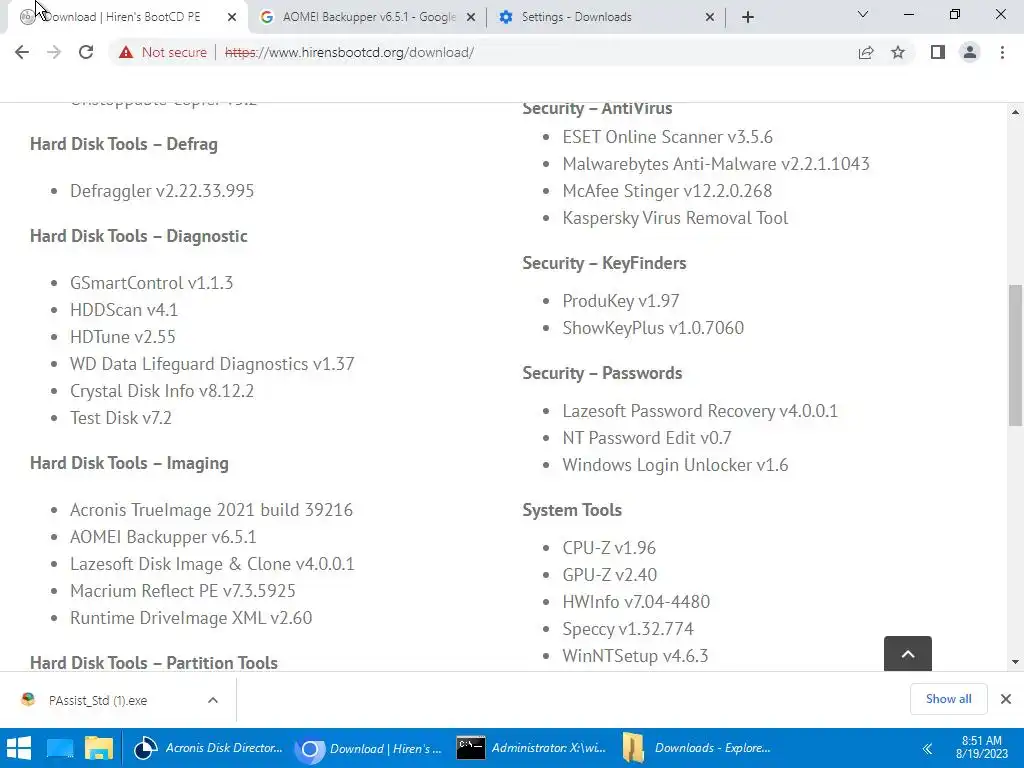
Task: Click AOMEI Backupper v6.5.1 entry
Action: click(163, 537)
